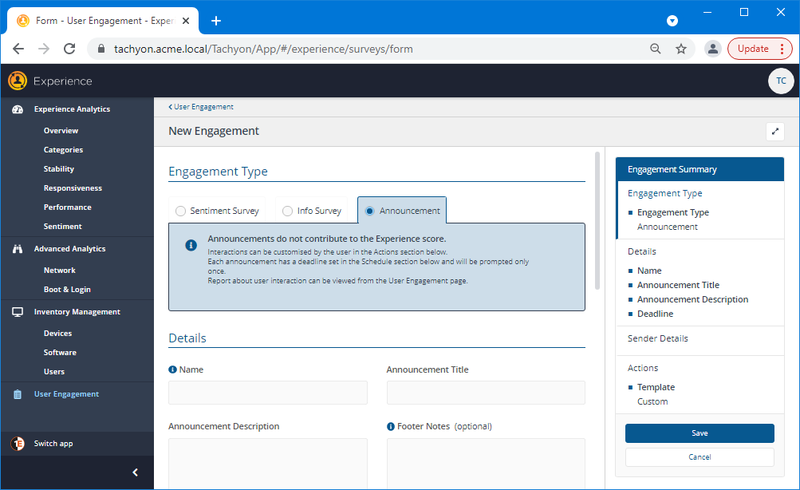Click the Switch app 1E icon
This screenshot has height=490, width=800.
click(17, 444)
